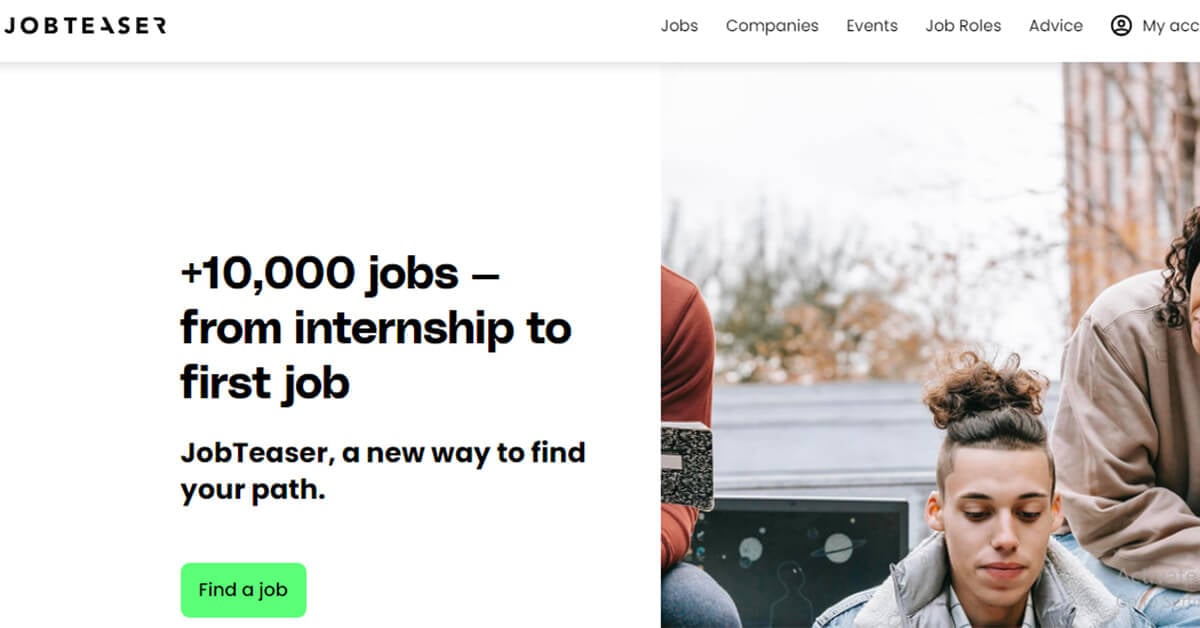Click the notebook held in hand

pos(687,466)
